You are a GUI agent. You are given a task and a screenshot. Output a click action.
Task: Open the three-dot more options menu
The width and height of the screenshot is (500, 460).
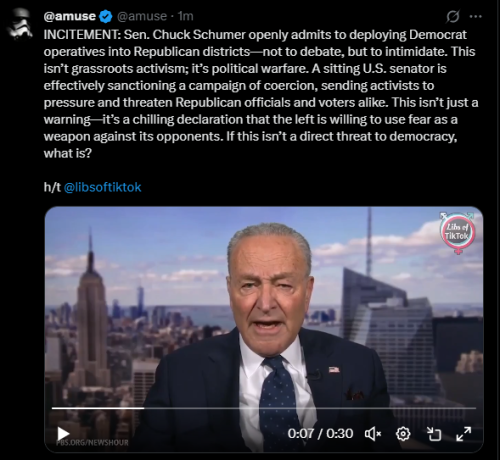coord(475,16)
